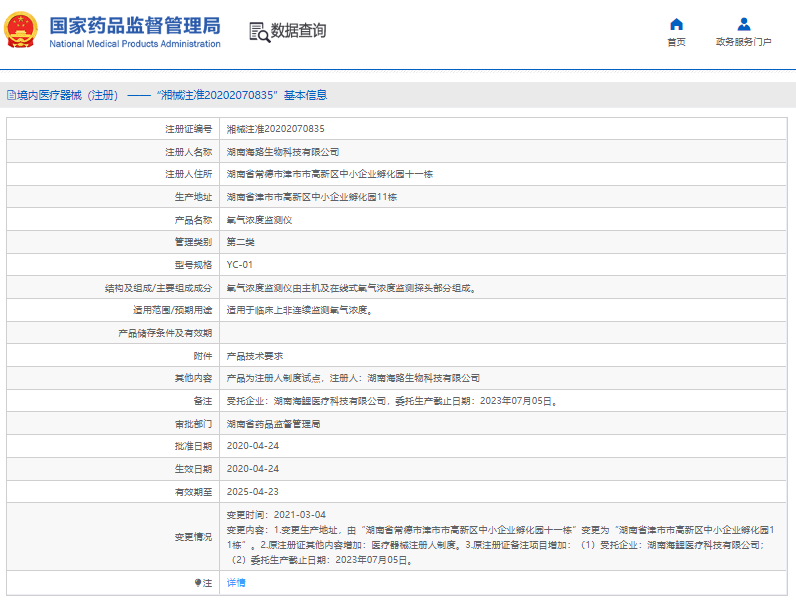Click the 结构及组成/主要组成成分 label
Screen dimensions: 796x601
[x=158, y=288]
